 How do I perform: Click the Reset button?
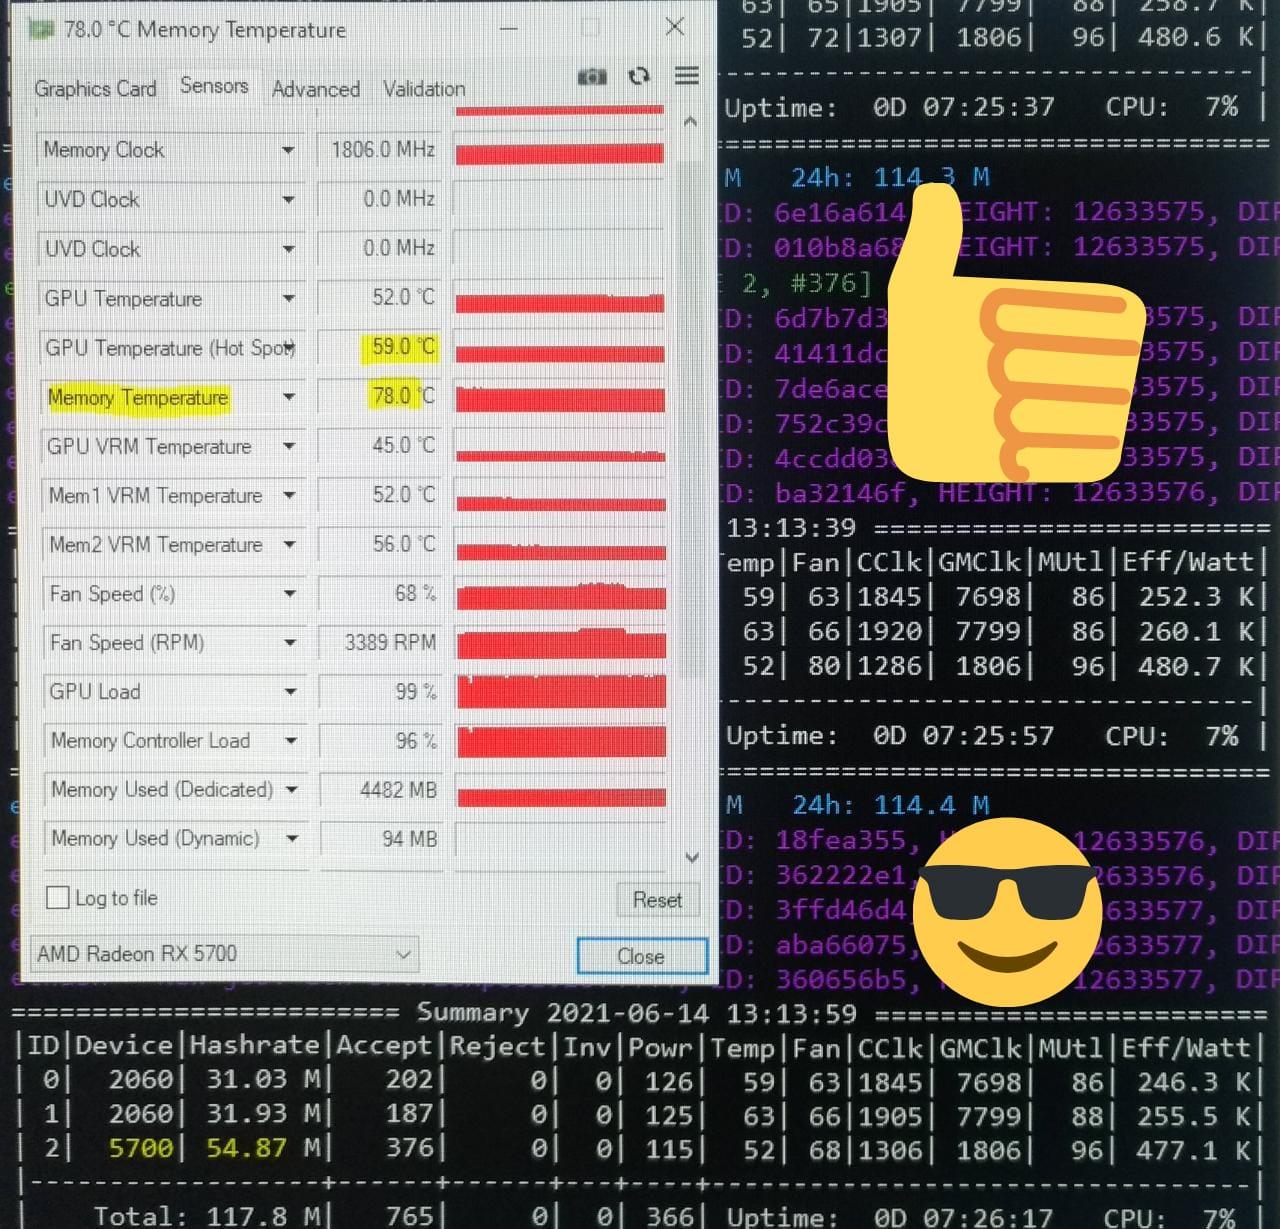click(x=657, y=900)
